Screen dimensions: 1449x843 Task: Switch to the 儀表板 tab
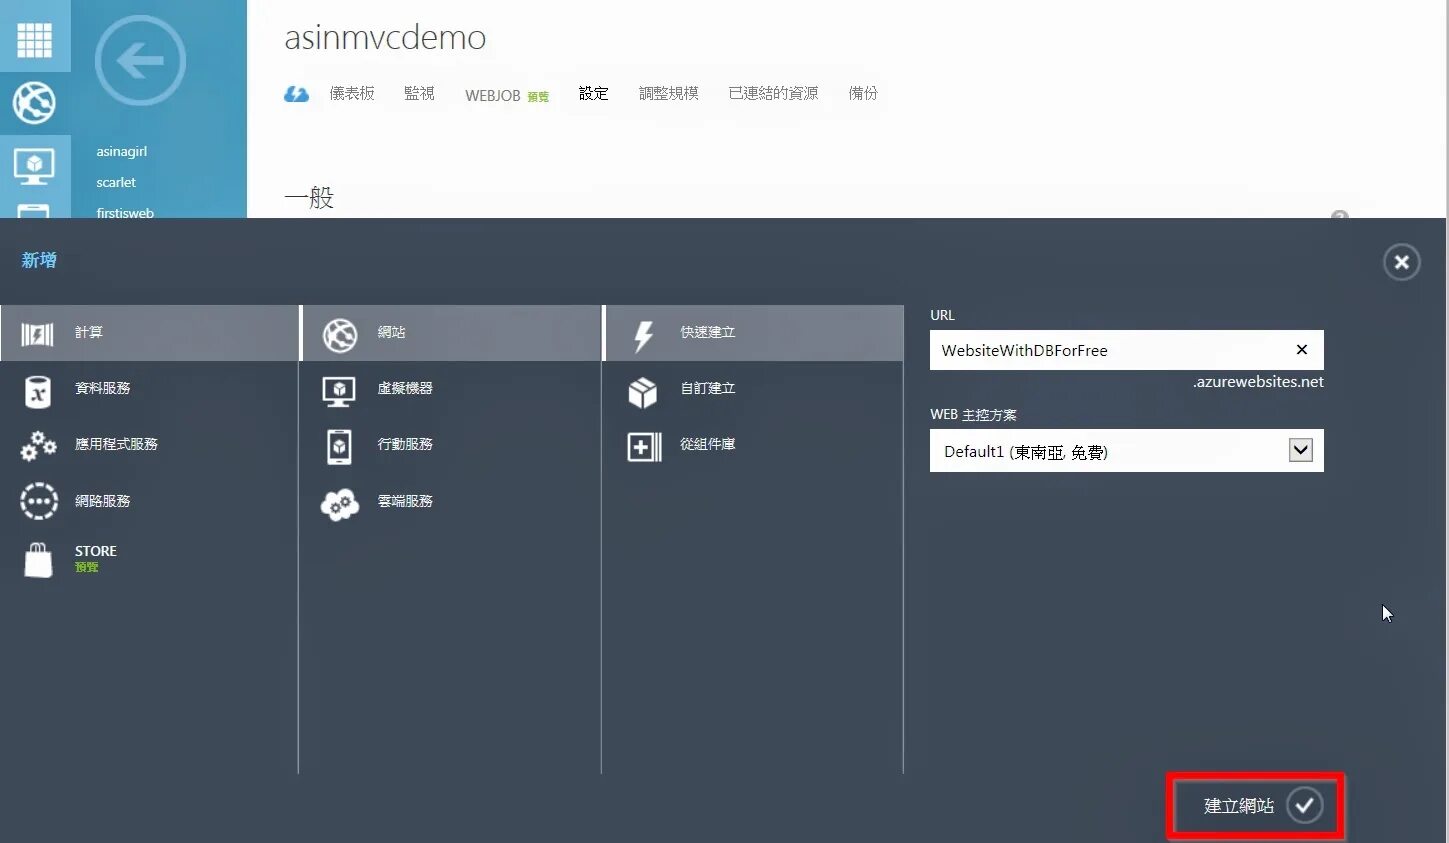352,93
